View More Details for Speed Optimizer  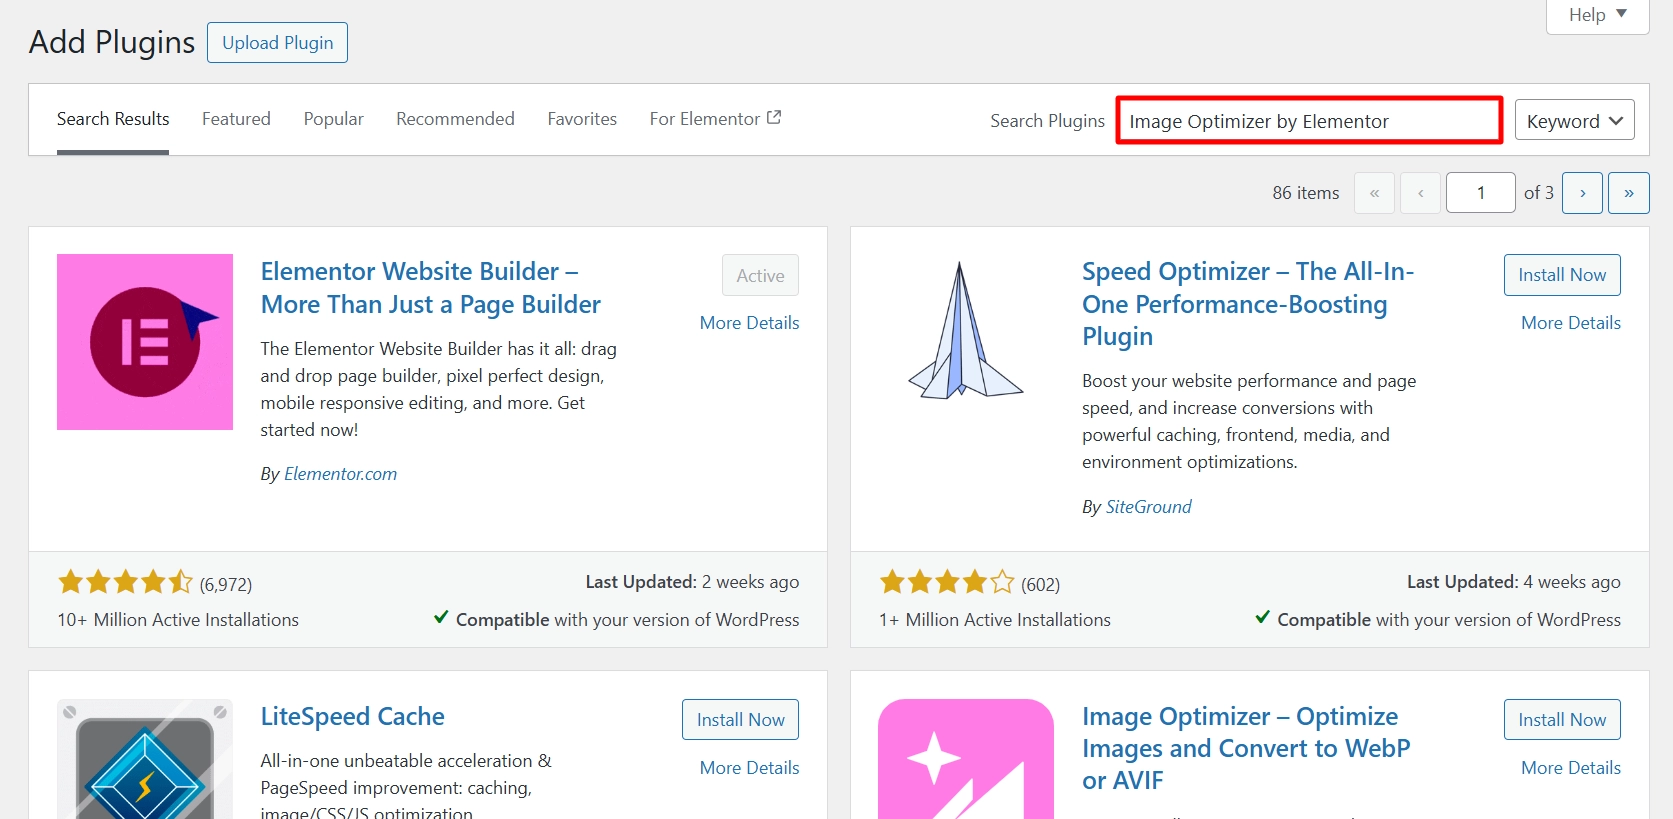point(1571,323)
